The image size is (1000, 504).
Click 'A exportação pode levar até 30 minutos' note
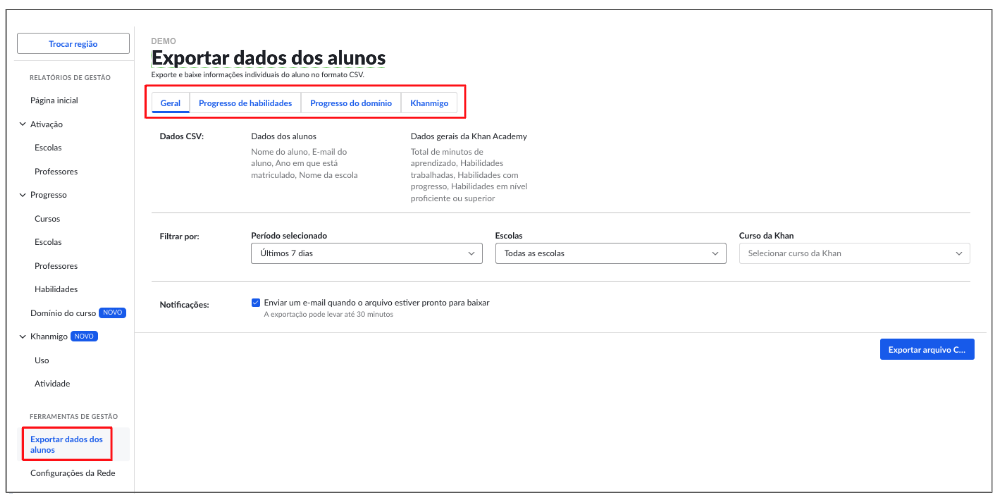[x=328, y=315]
